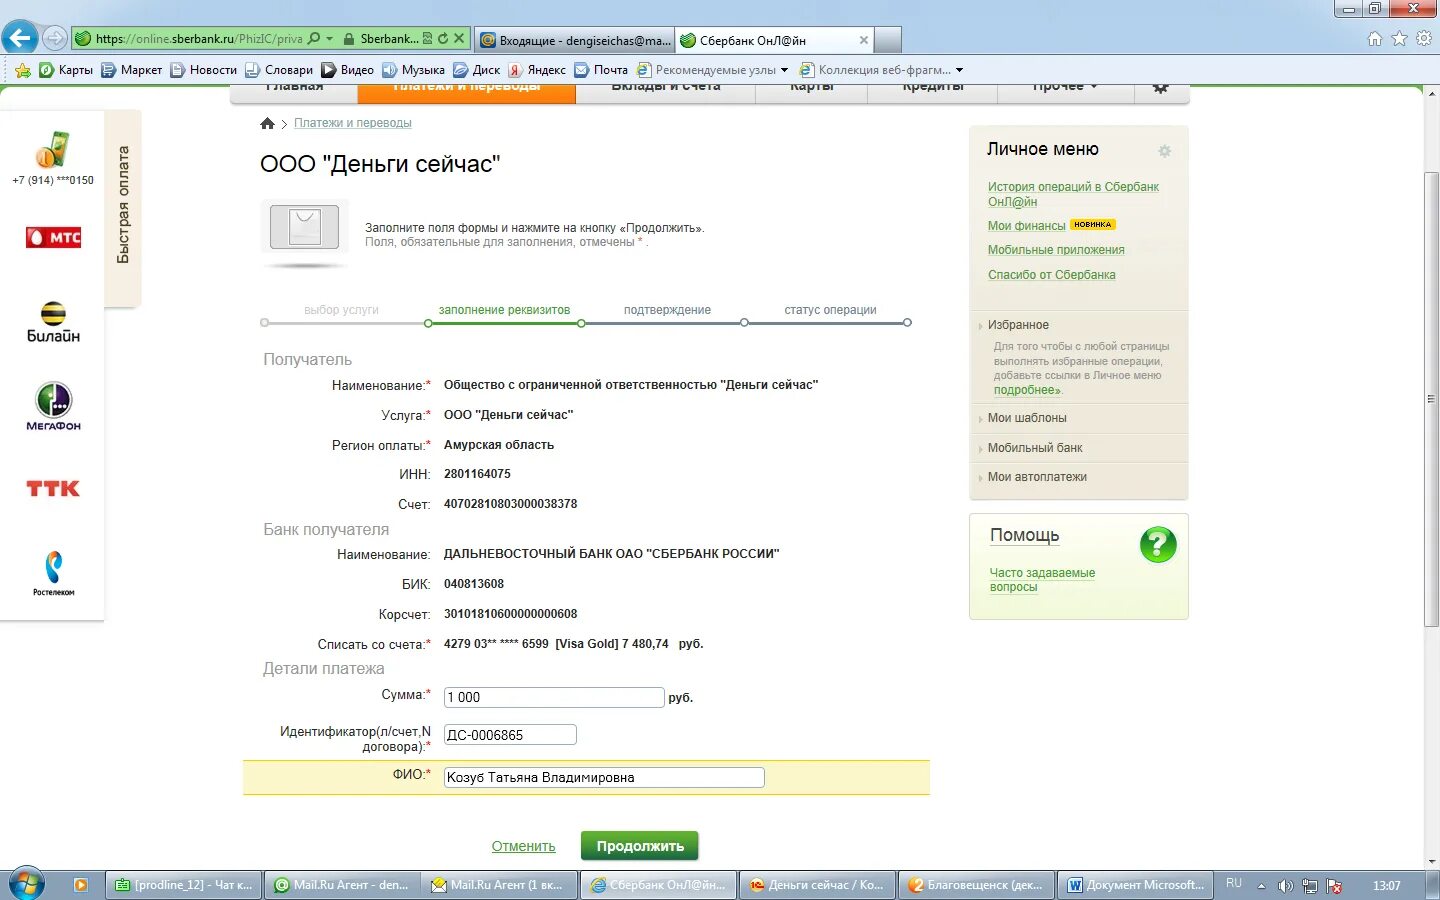Click the Помощь heading link
This screenshot has height=900, width=1440.
pyautogui.click(x=1024, y=535)
